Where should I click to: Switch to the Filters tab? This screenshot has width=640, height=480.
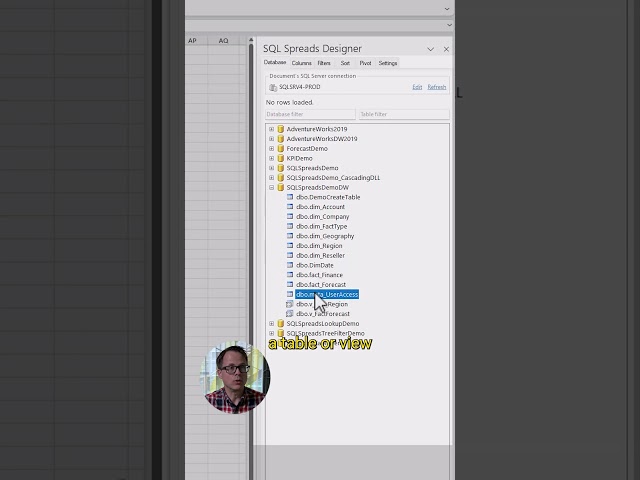coord(324,63)
